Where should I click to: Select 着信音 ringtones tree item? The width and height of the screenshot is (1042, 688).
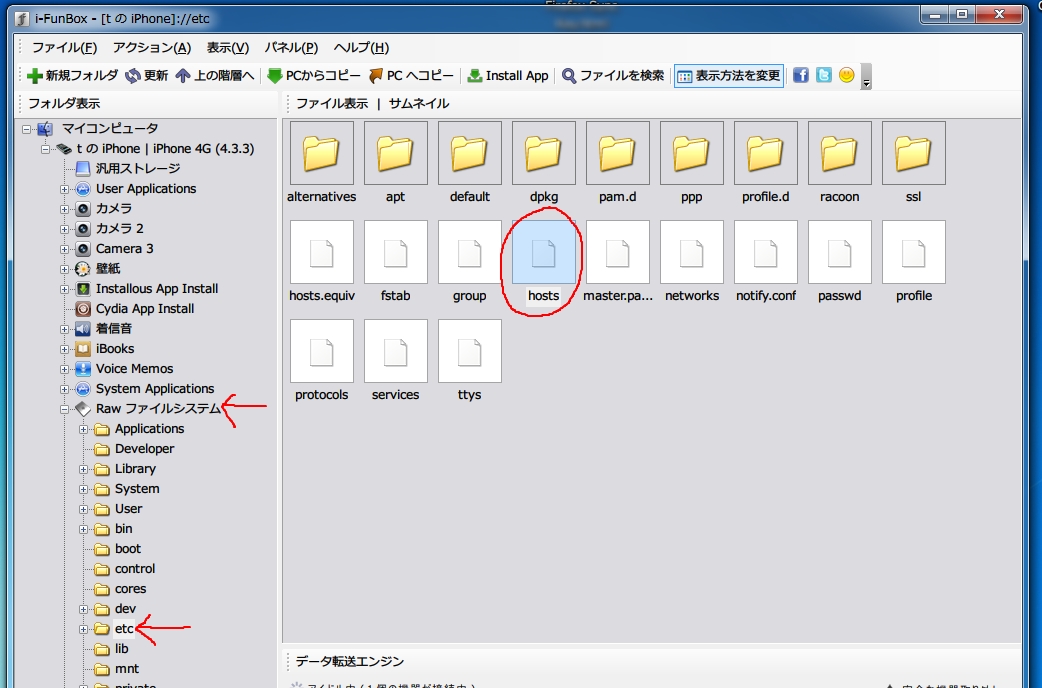pyautogui.click(x=114, y=328)
